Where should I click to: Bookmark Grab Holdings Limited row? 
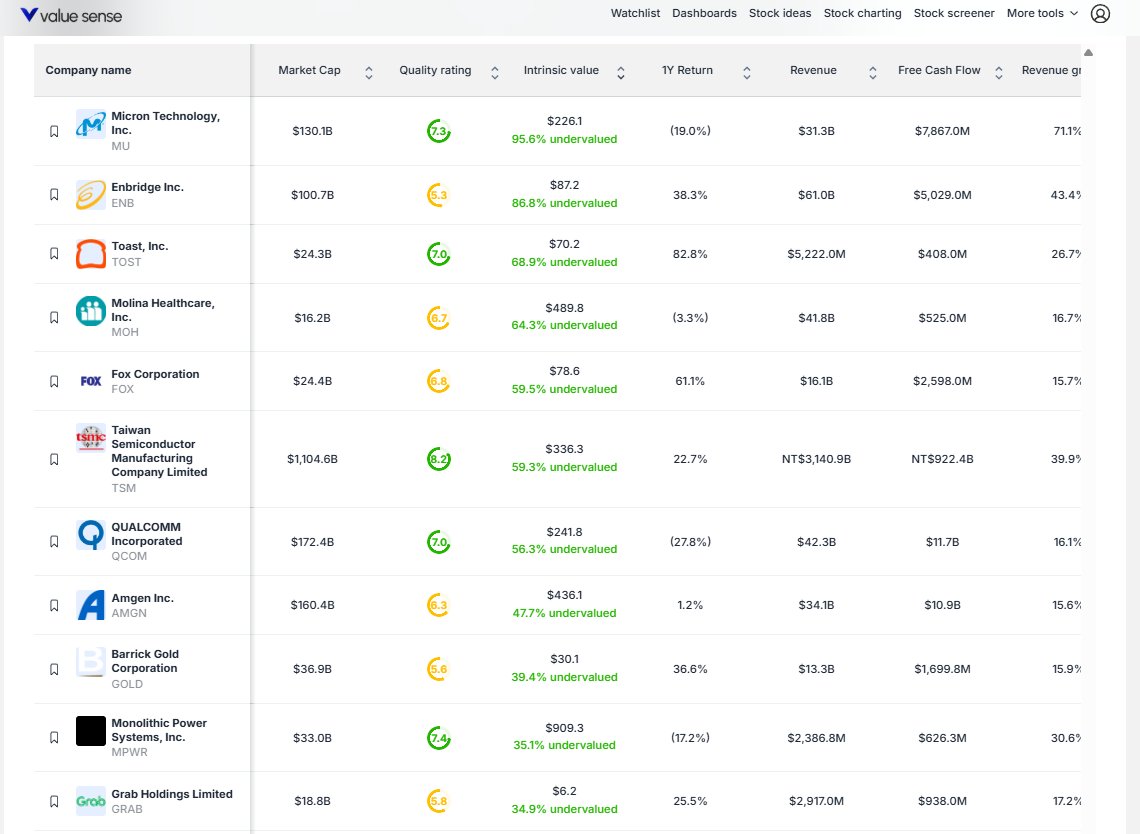[54, 801]
